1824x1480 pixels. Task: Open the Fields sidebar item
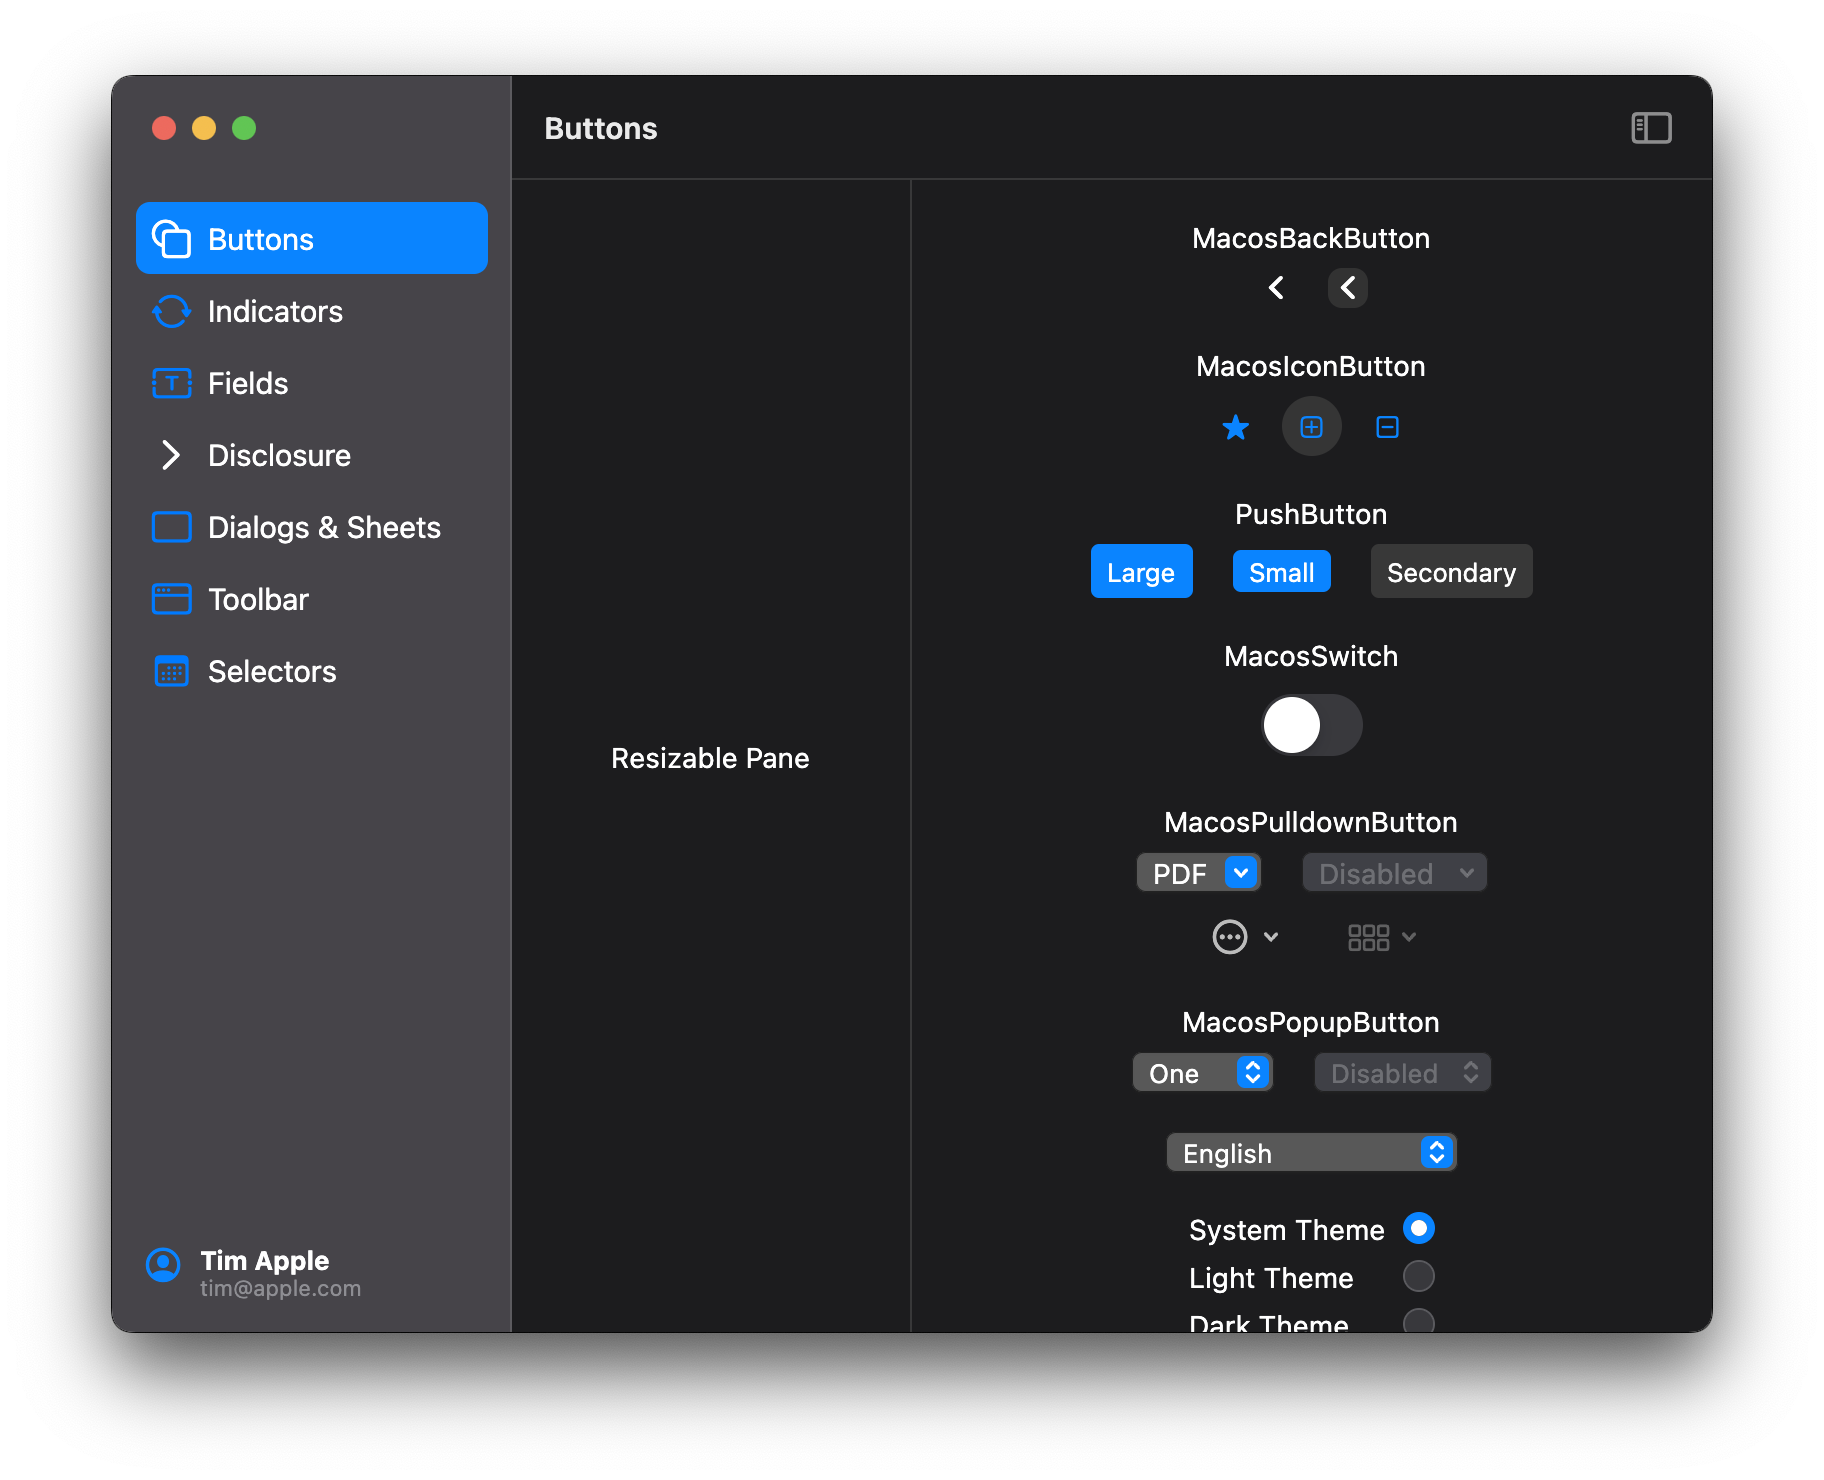click(312, 383)
